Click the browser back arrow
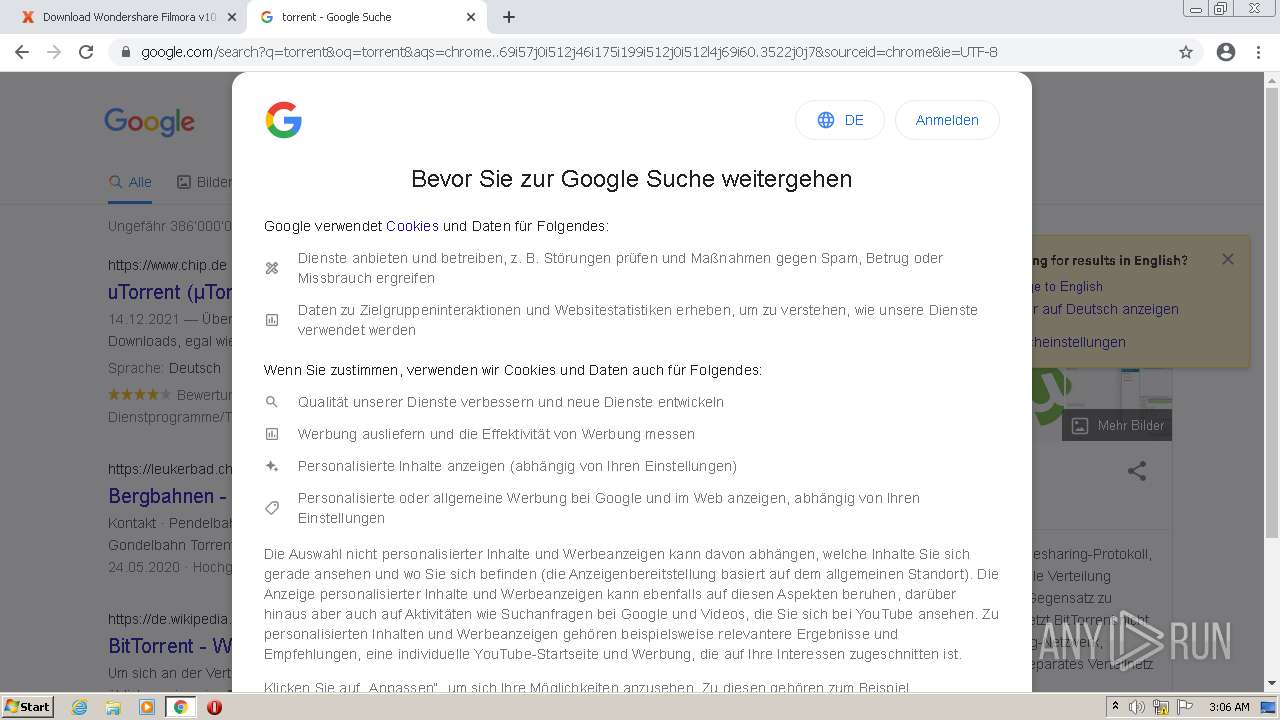The image size is (1280, 720). coord(22,52)
